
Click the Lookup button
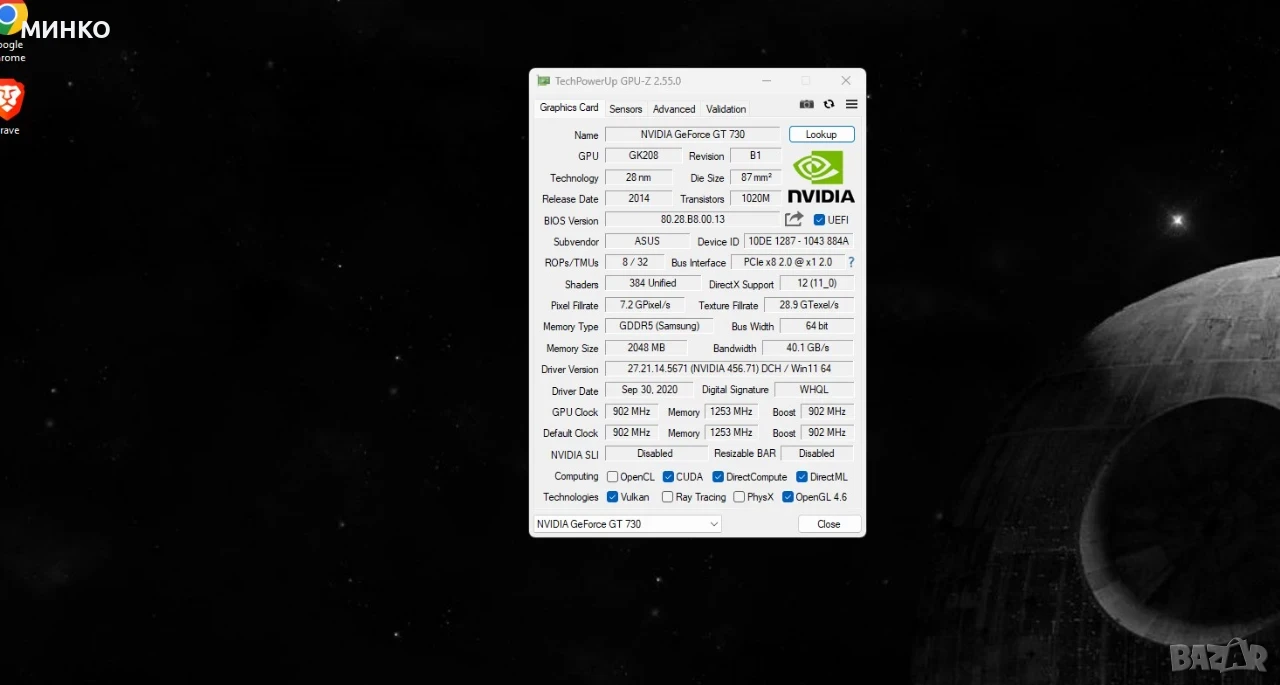(x=821, y=134)
